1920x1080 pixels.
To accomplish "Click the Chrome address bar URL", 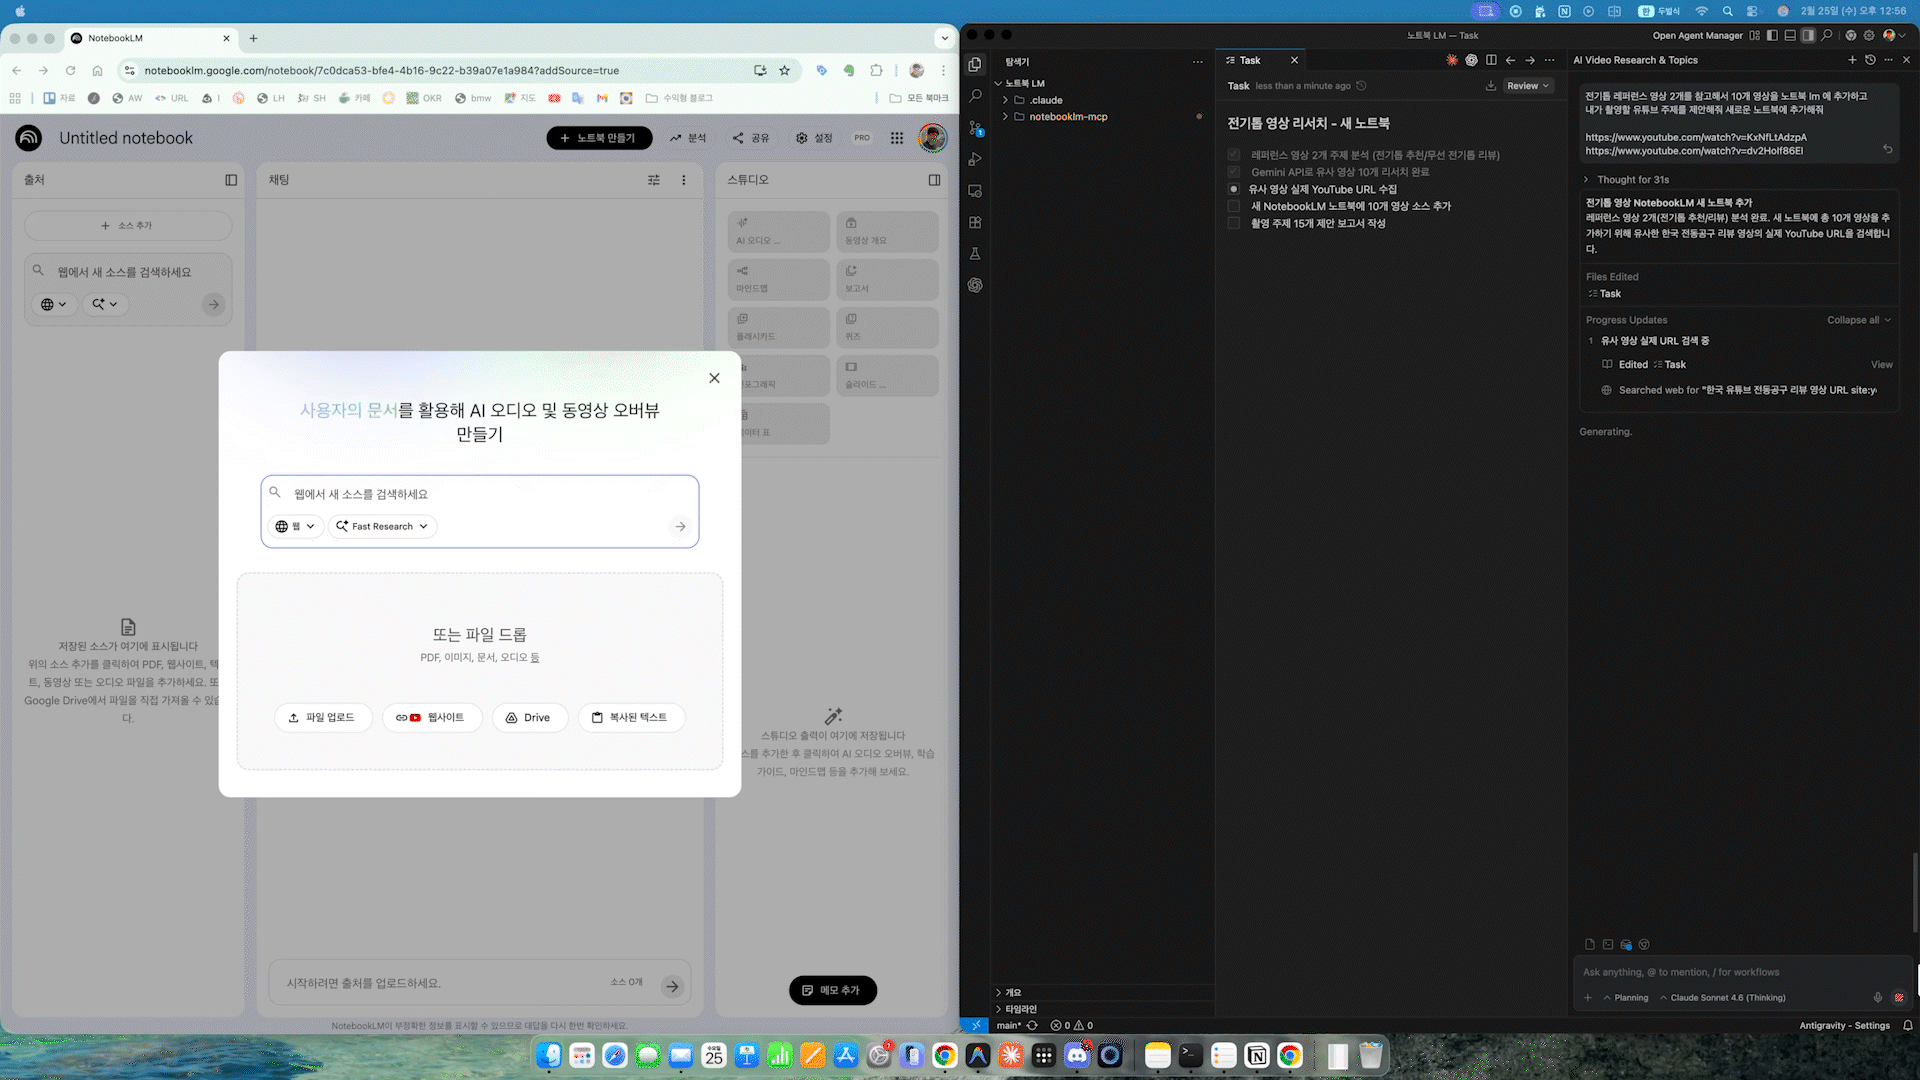I will coord(382,70).
